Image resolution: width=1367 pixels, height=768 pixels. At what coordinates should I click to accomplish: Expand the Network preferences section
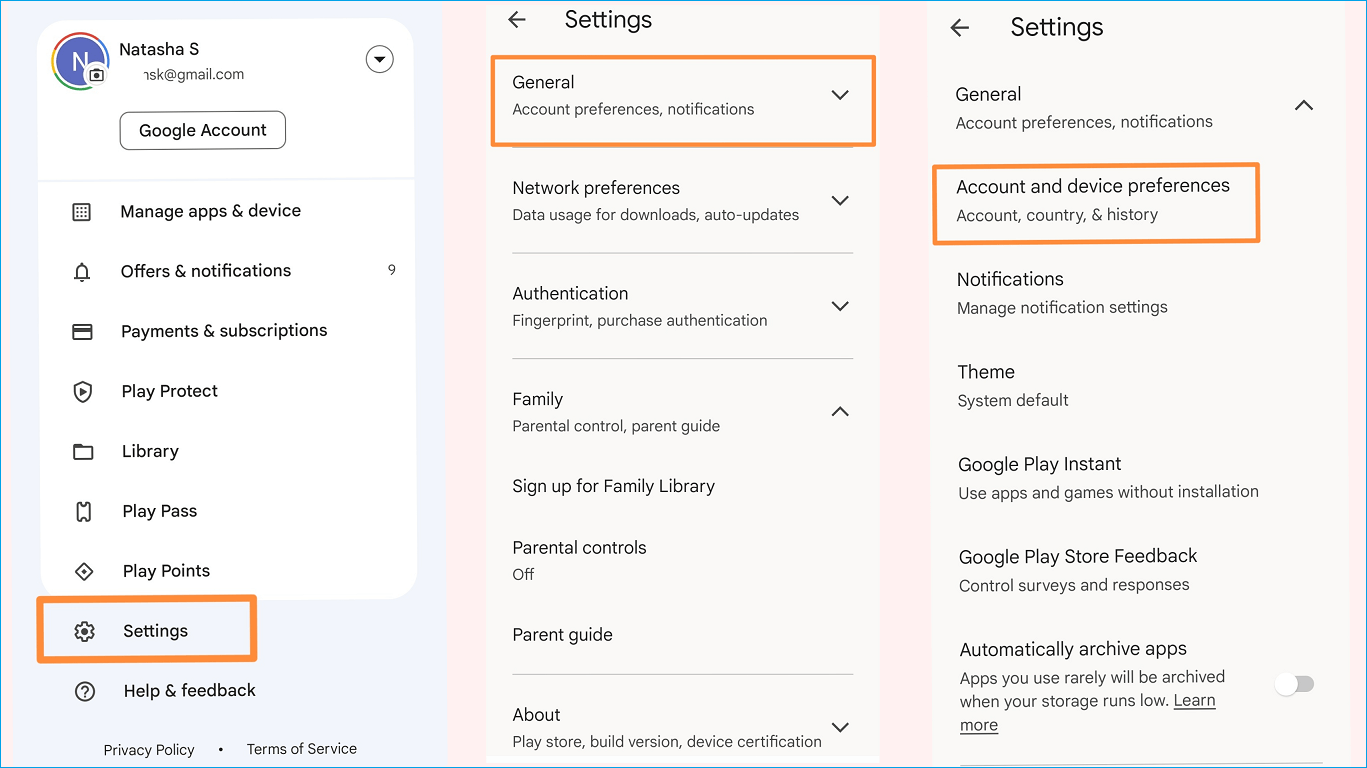840,200
